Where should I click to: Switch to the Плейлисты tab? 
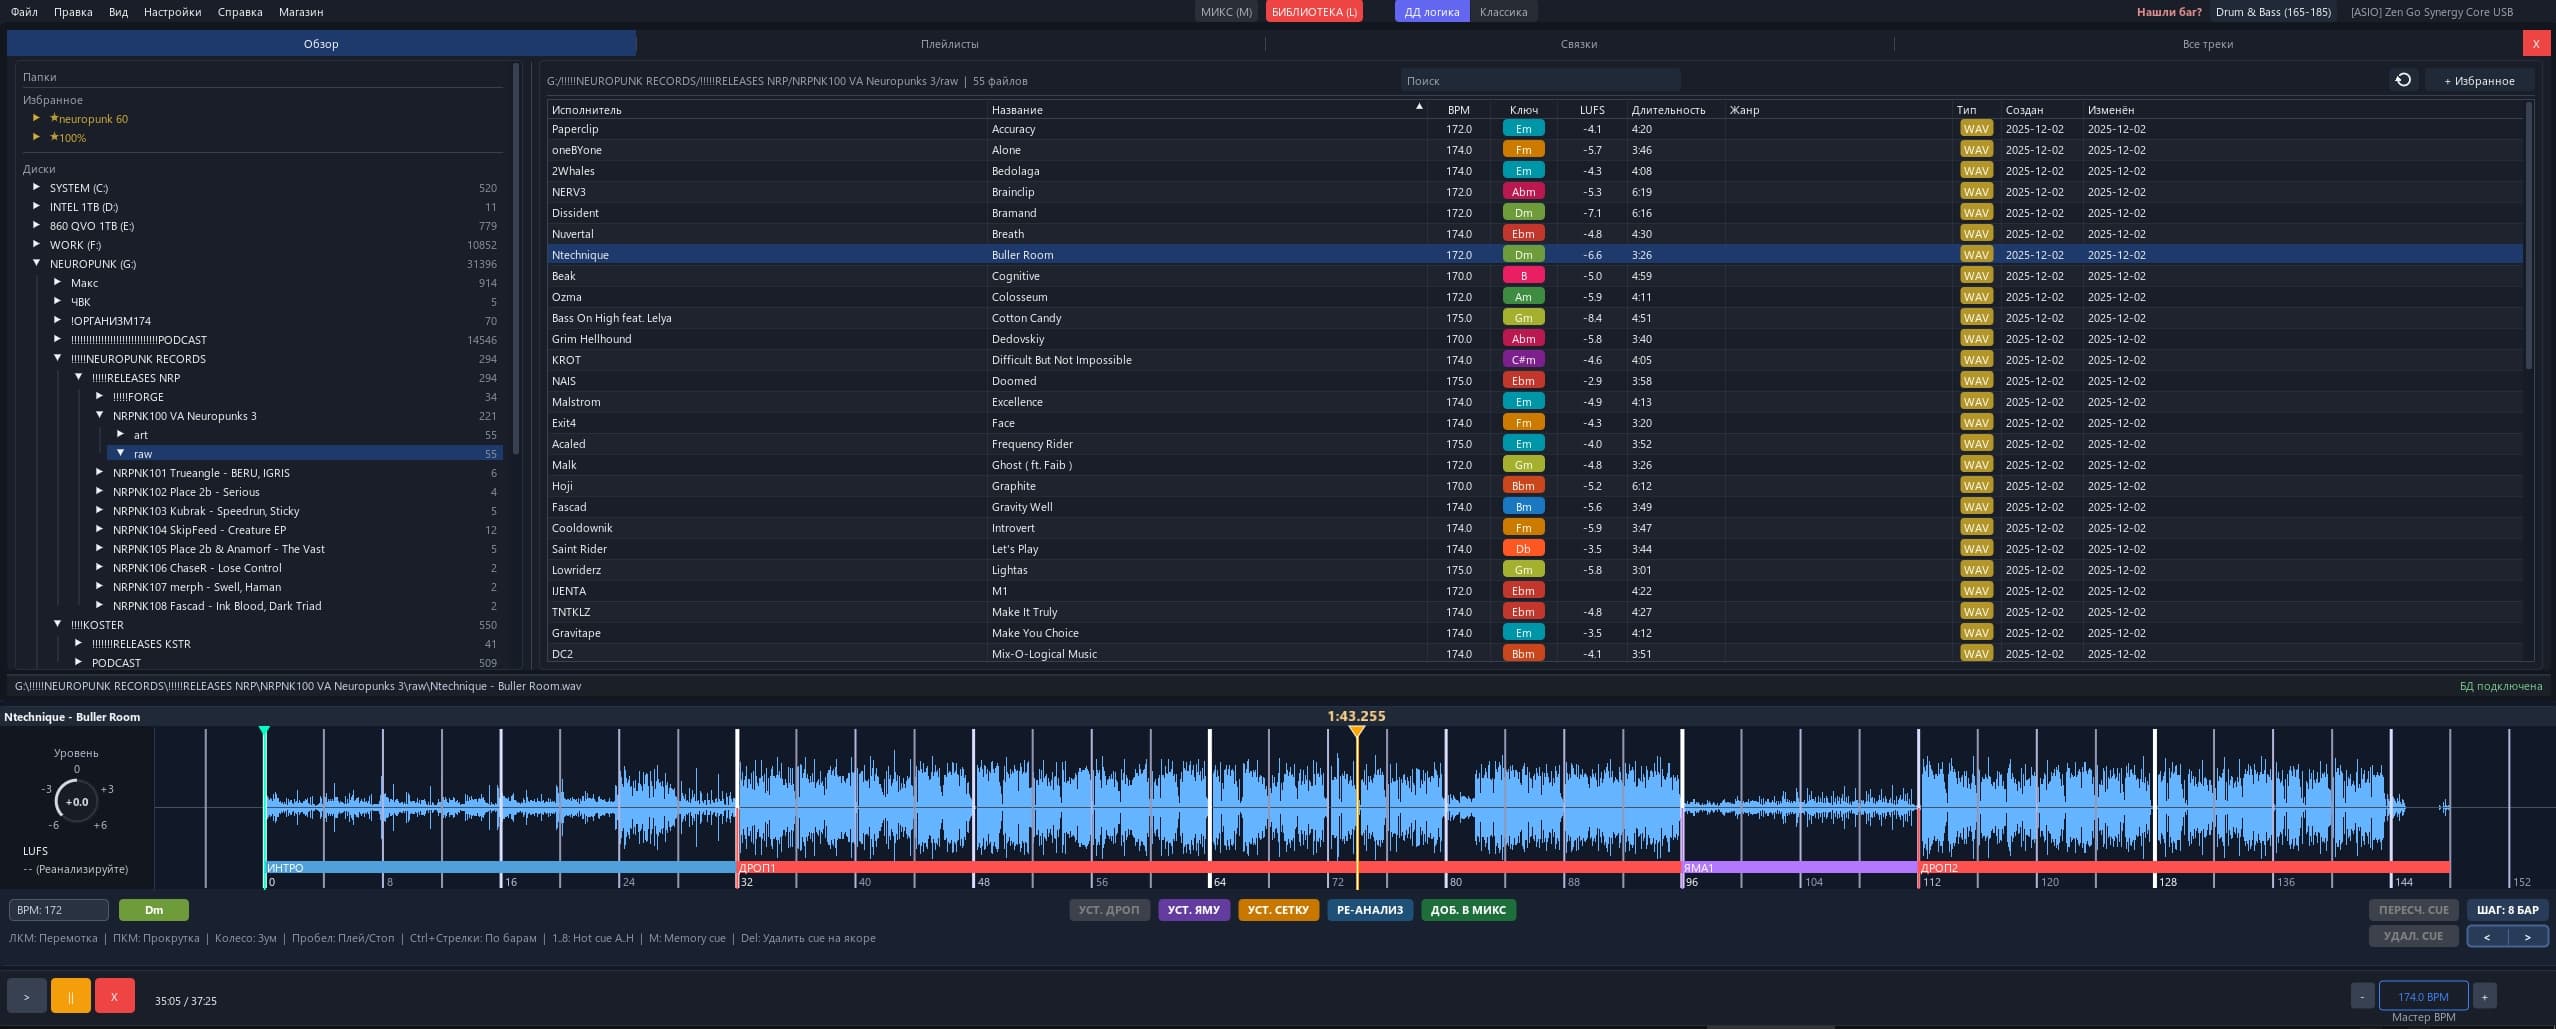click(950, 44)
